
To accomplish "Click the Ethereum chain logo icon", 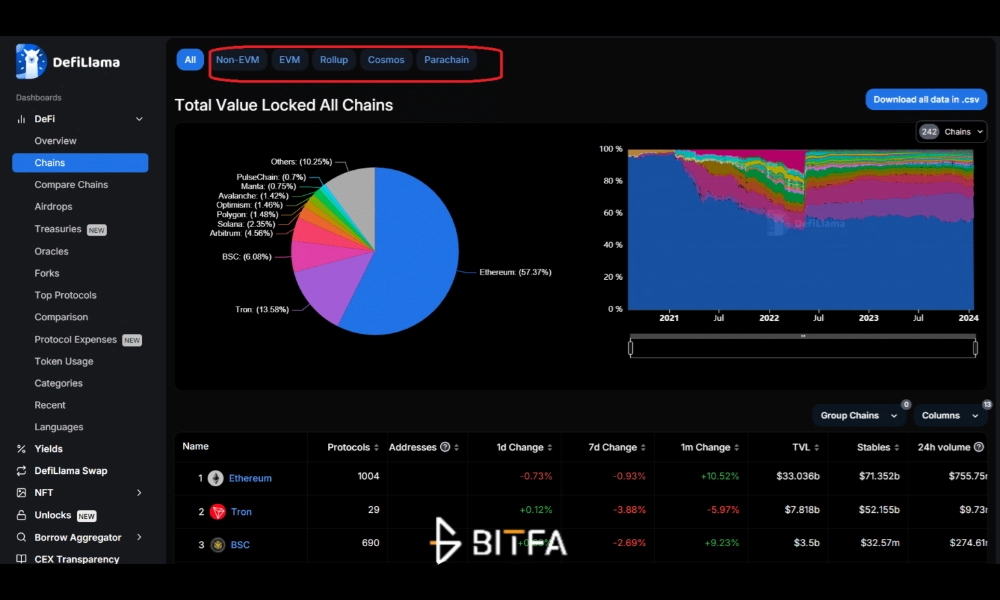I will pyautogui.click(x=216, y=478).
